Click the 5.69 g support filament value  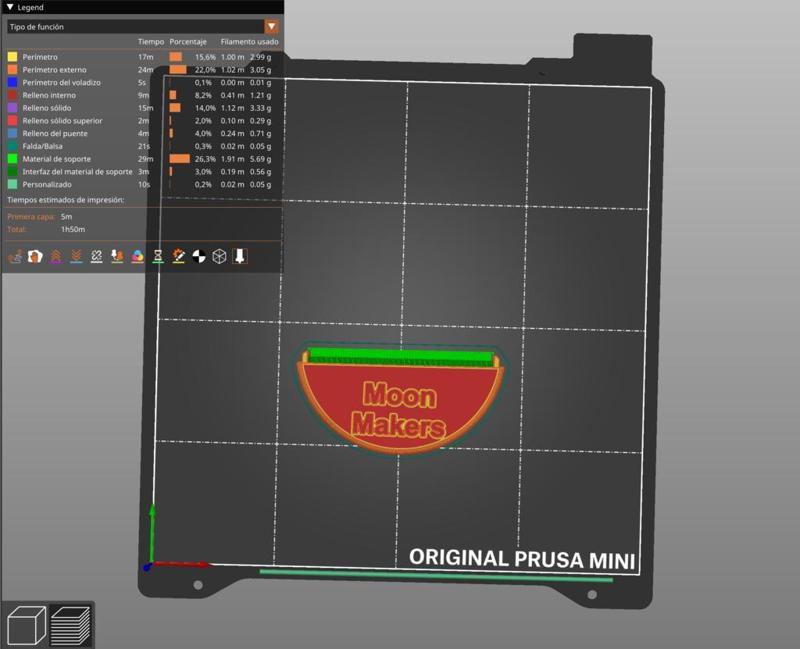tap(260, 159)
